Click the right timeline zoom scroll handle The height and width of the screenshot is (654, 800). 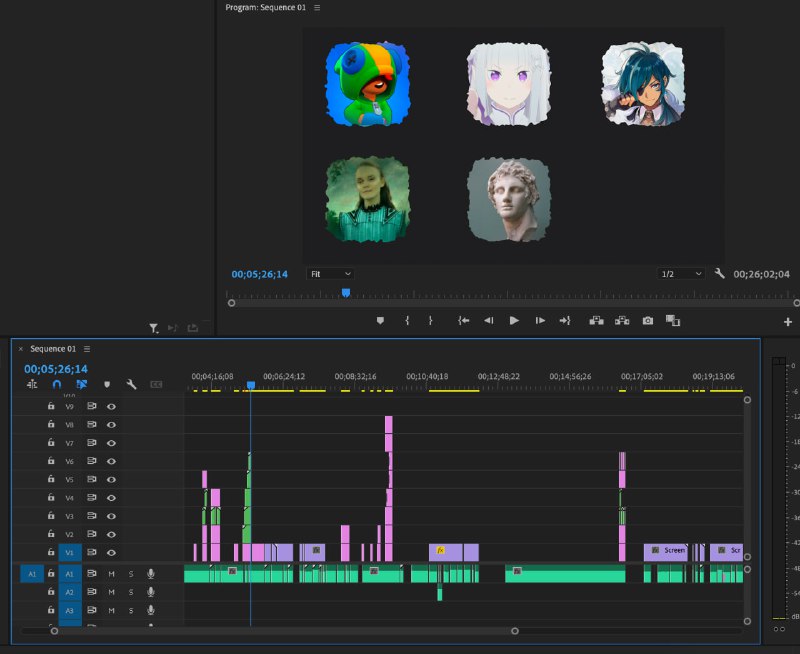(515, 631)
